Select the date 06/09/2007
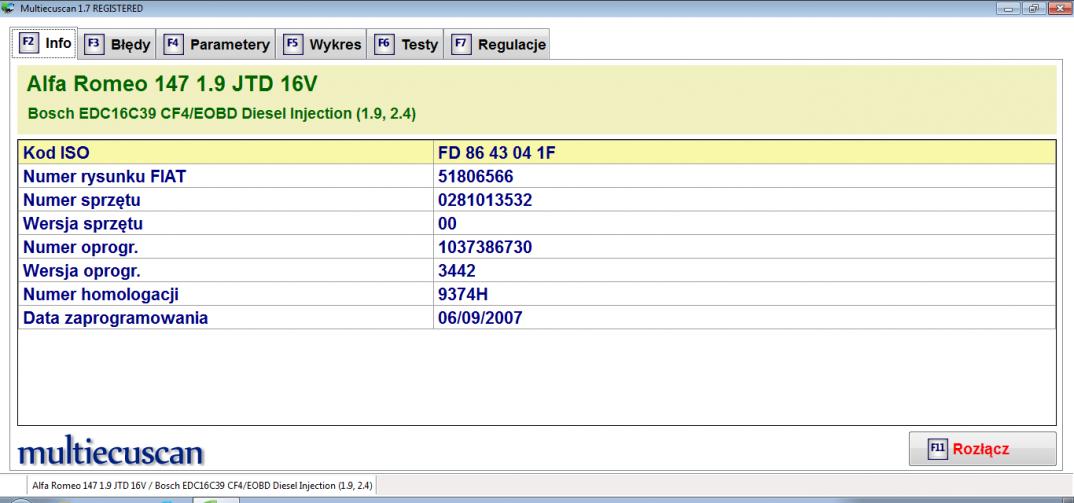Screen dimensions: 1074x503 (480, 318)
